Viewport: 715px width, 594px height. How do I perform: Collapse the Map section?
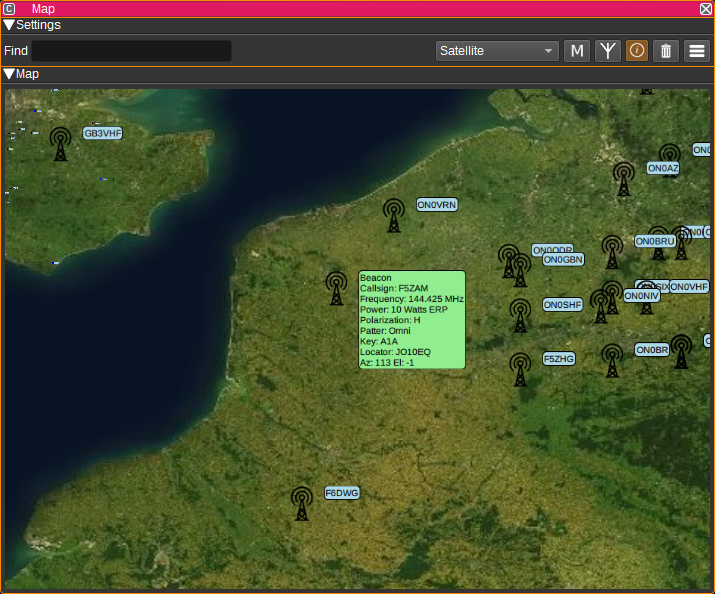pyautogui.click(x=9, y=74)
